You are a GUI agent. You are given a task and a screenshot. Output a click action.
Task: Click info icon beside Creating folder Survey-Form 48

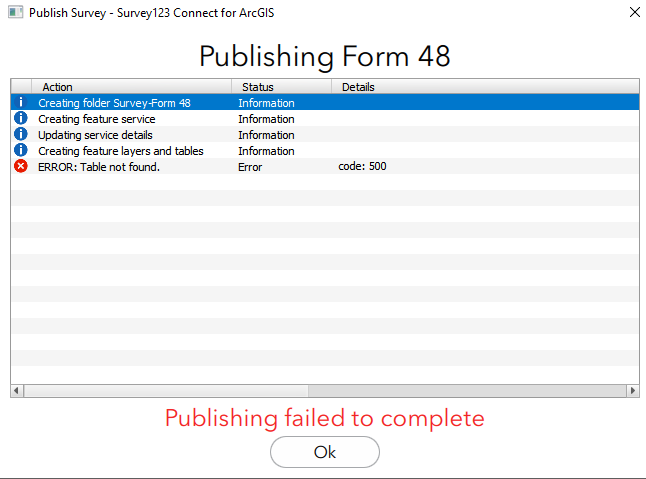click(21, 102)
